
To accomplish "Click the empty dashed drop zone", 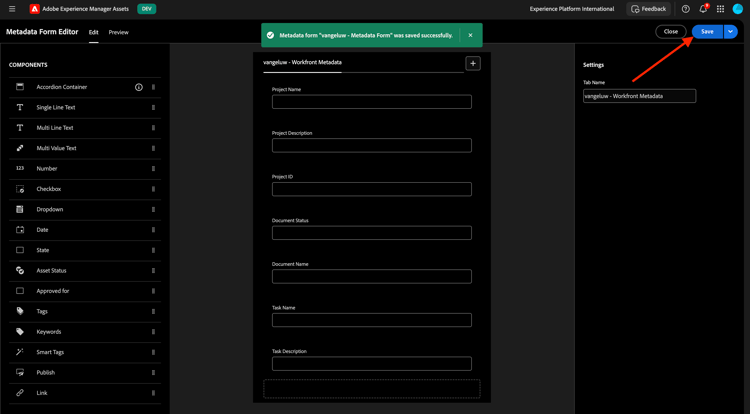I will click(x=372, y=389).
